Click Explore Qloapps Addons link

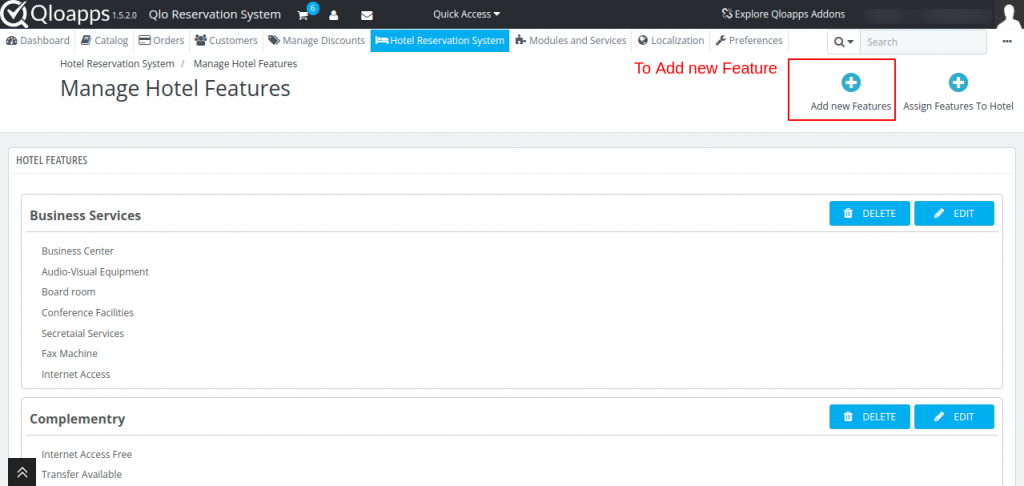[782, 14]
